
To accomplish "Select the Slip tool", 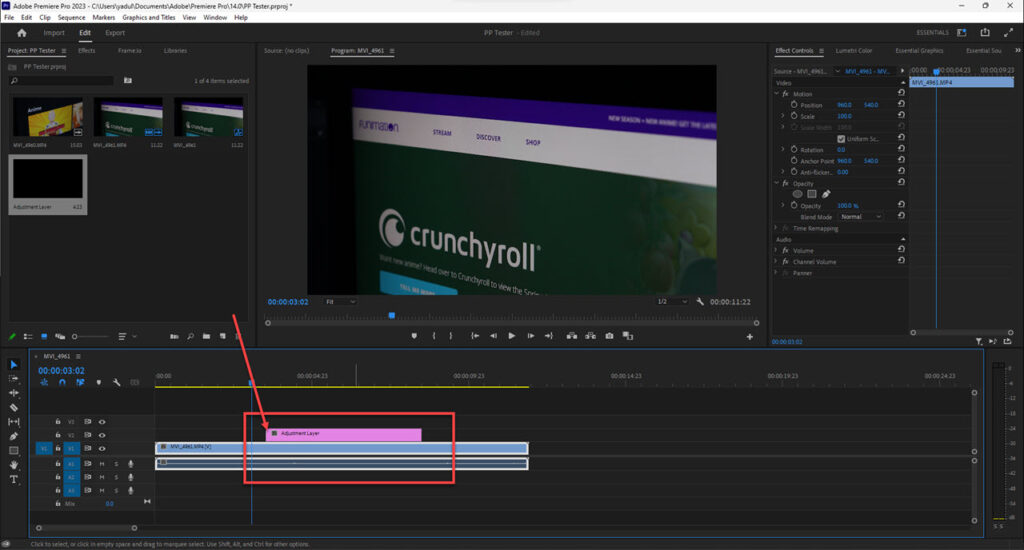I will (x=14, y=422).
